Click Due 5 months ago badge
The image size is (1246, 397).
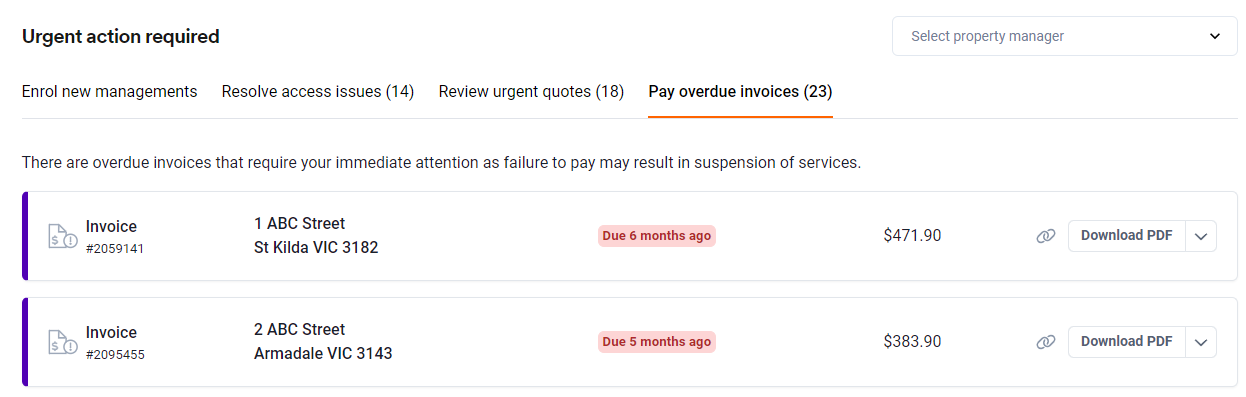[657, 342]
